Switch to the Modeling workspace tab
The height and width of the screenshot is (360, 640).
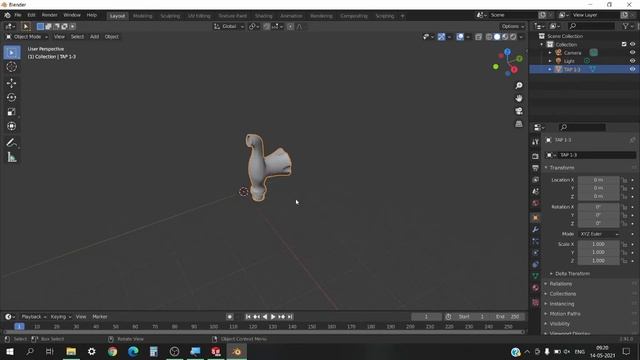pyautogui.click(x=142, y=16)
